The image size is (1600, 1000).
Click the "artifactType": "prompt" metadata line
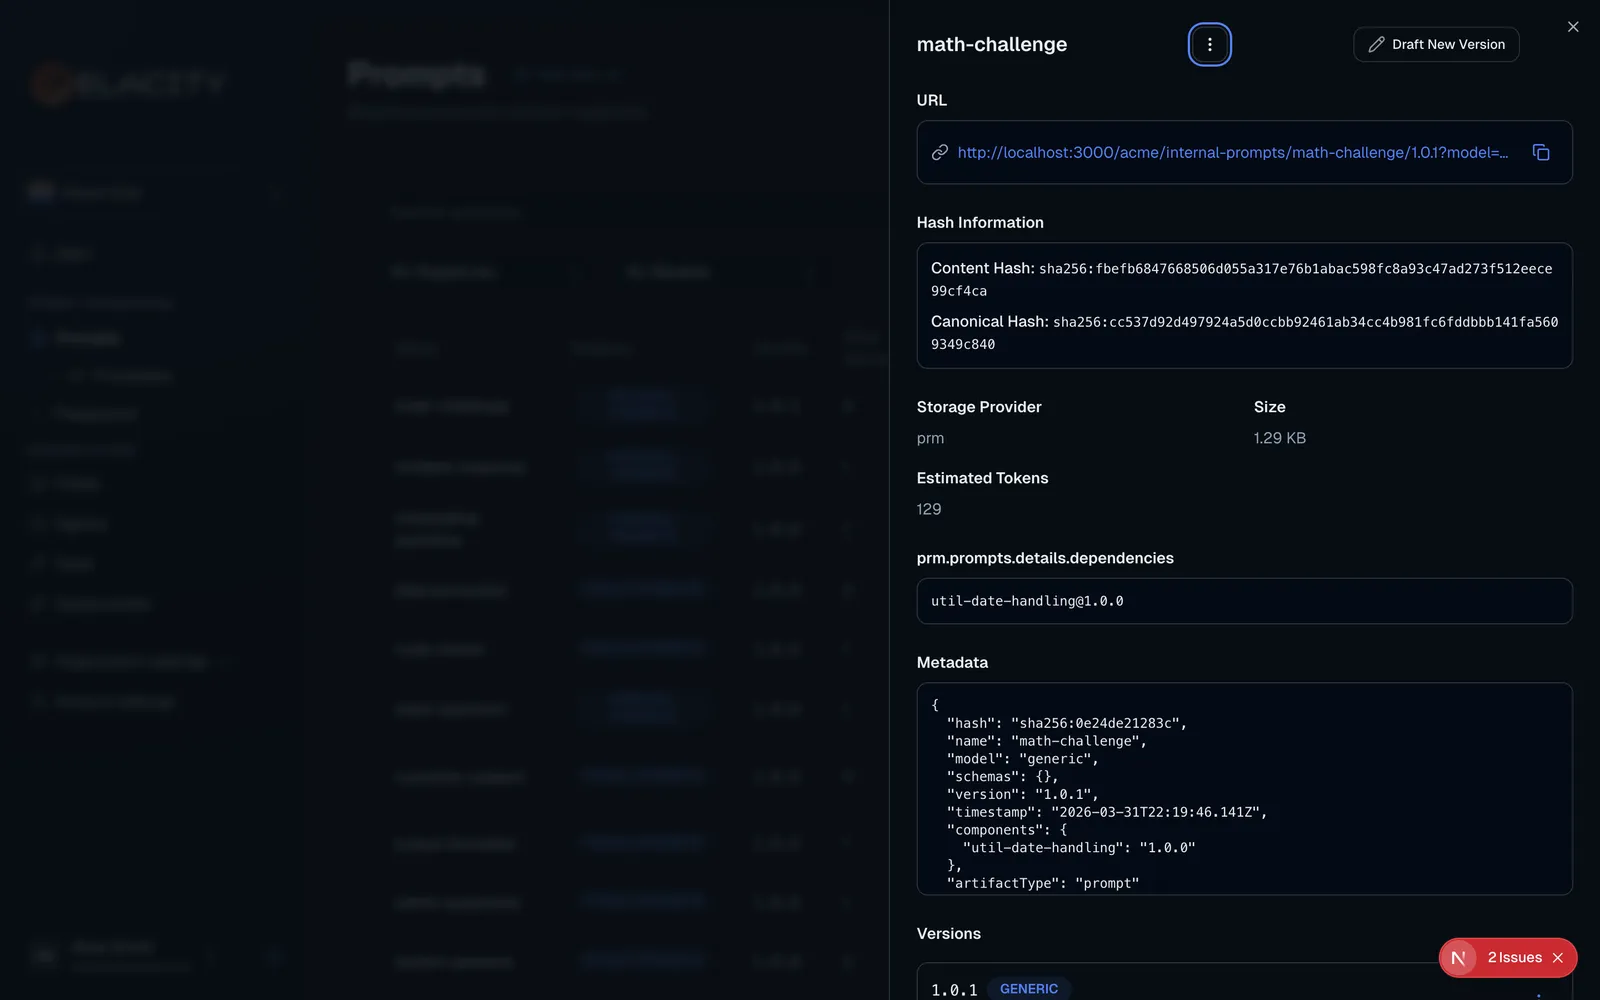1043,883
